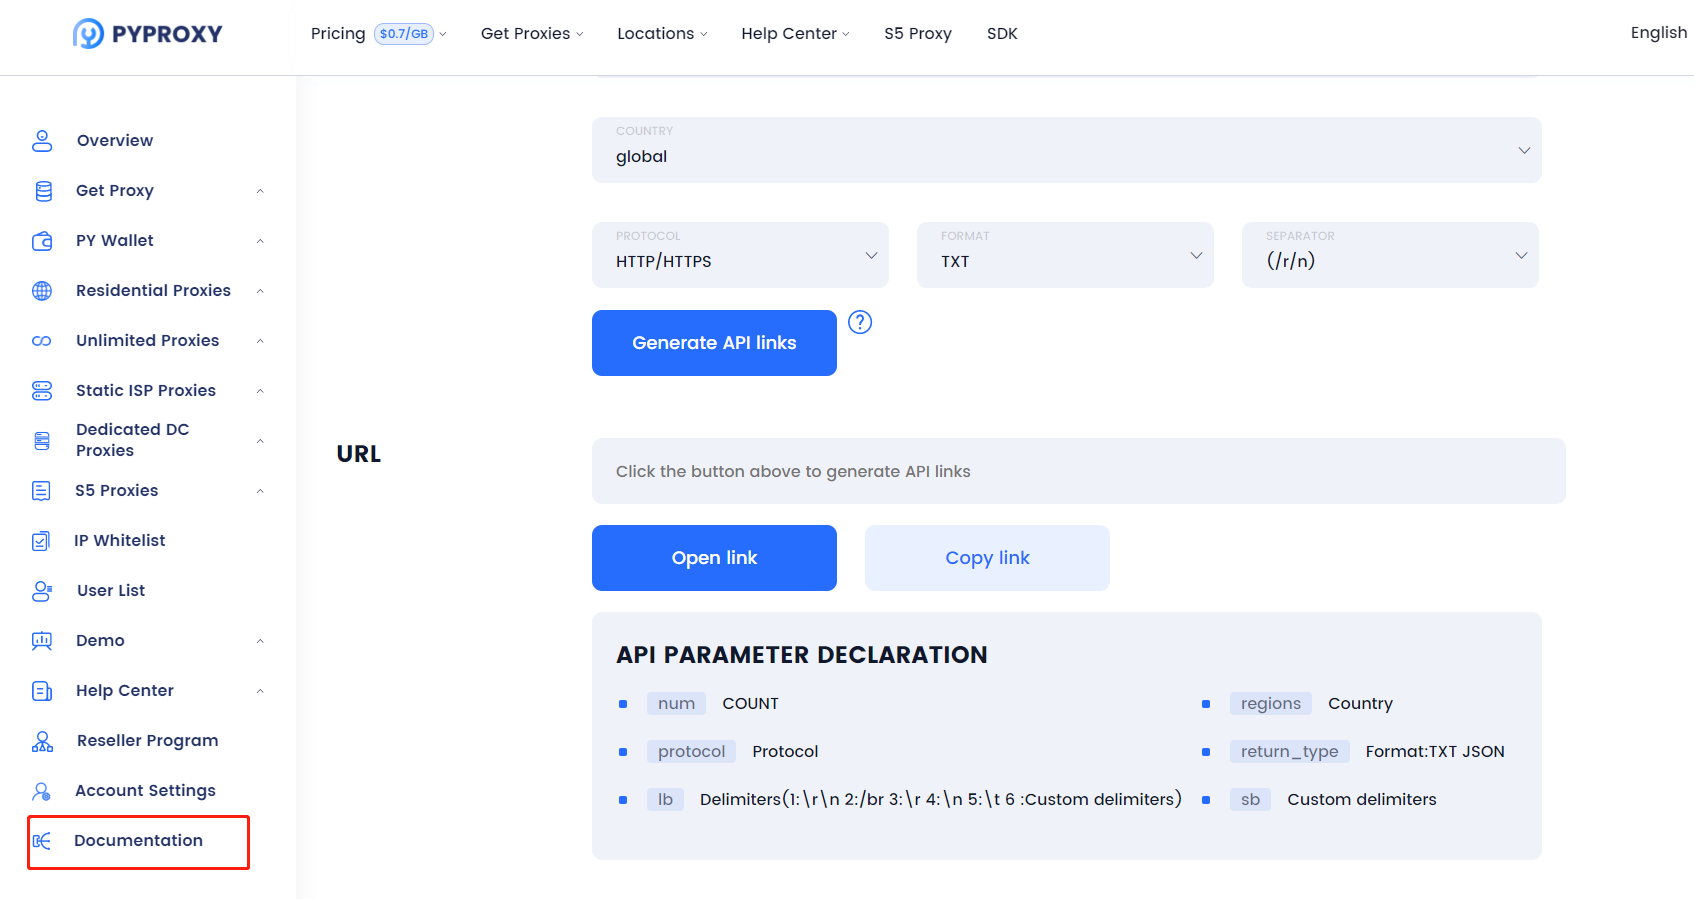Expand the S5 Proxies chevron
The height and width of the screenshot is (899, 1694).
(x=260, y=491)
